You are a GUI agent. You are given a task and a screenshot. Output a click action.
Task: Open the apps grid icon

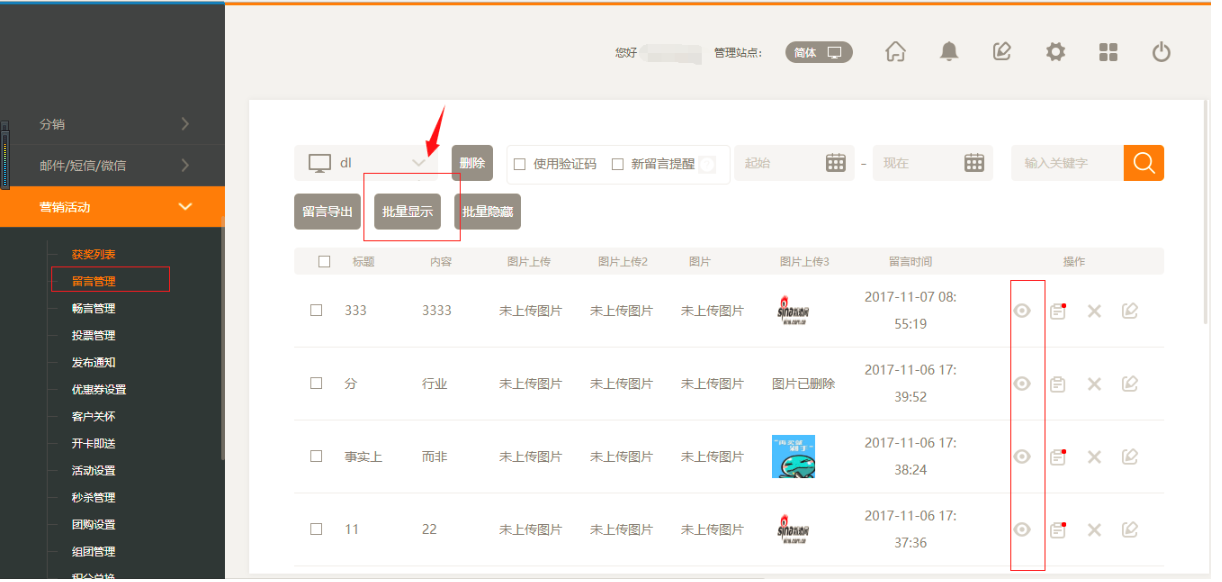pyautogui.click(x=1108, y=52)
